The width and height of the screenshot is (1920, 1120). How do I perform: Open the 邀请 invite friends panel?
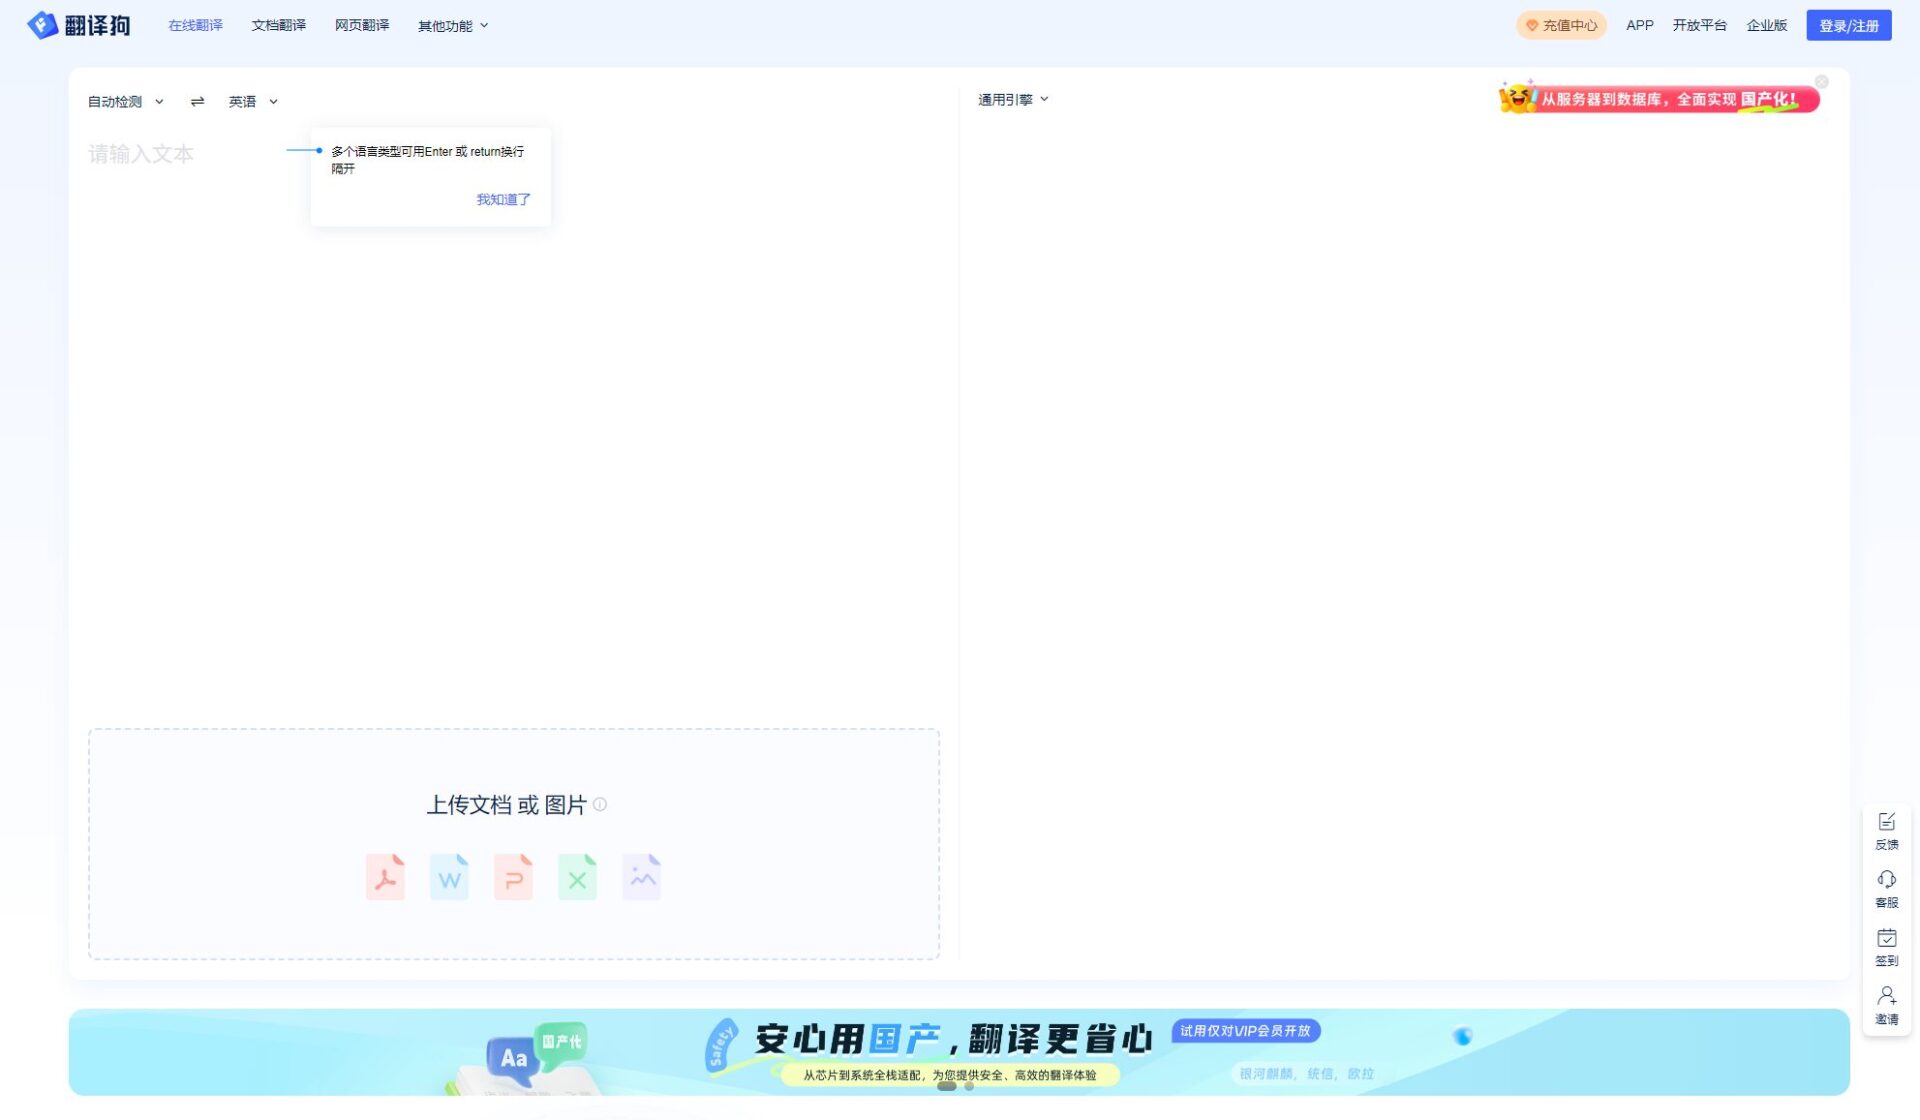(1886, 1003)
